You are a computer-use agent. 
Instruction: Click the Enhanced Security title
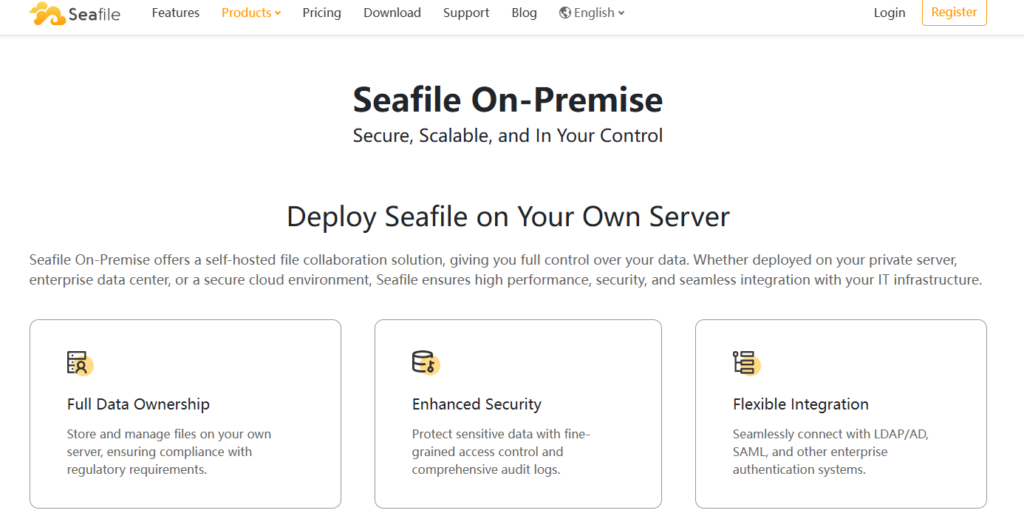coord(477,404)
